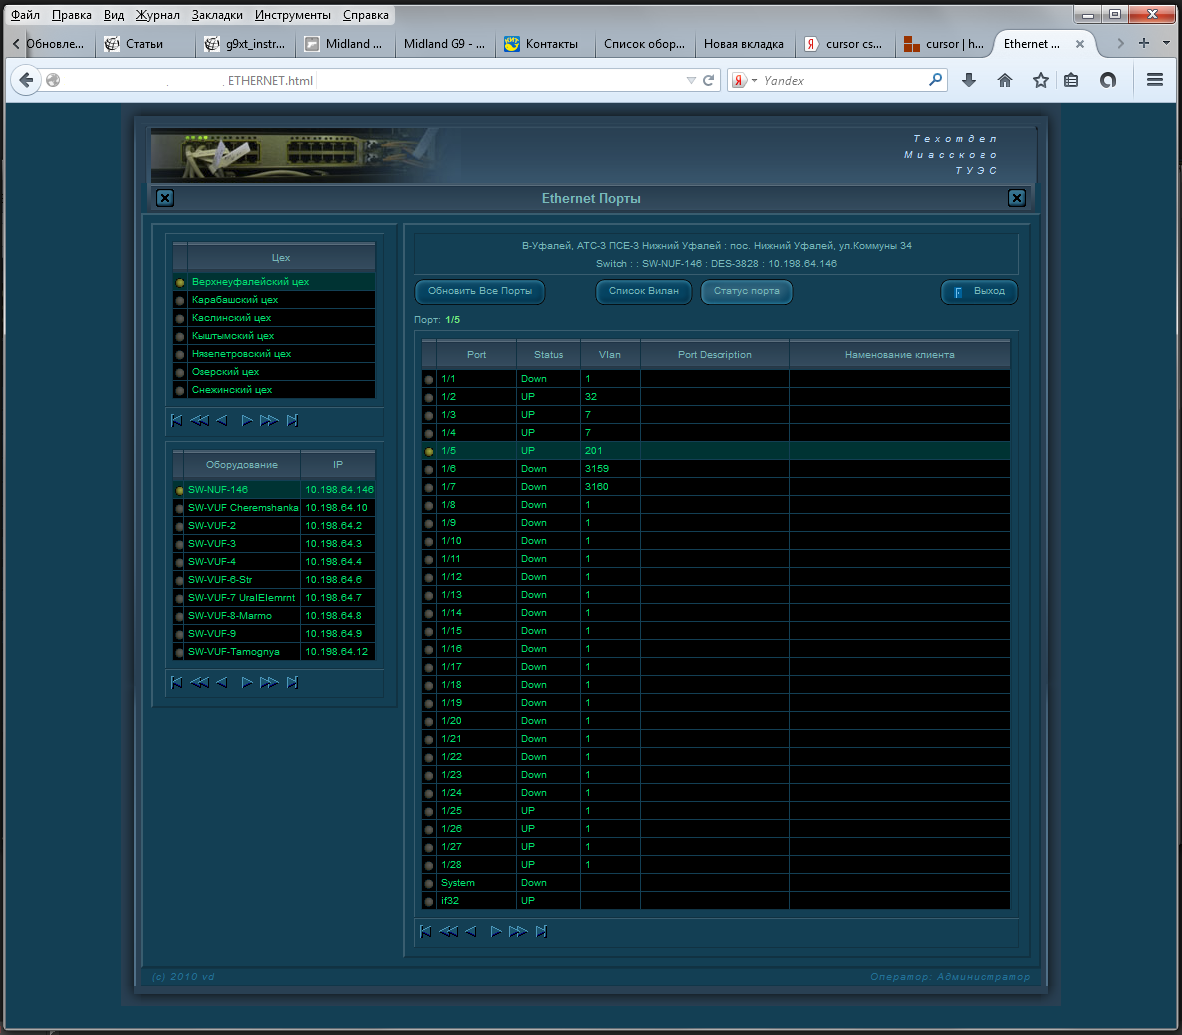Close Ethernet Порты panel with left X icon
Image resolution: width=1182 pixels, height=1035 pixels.
click(x=165, y=198)
